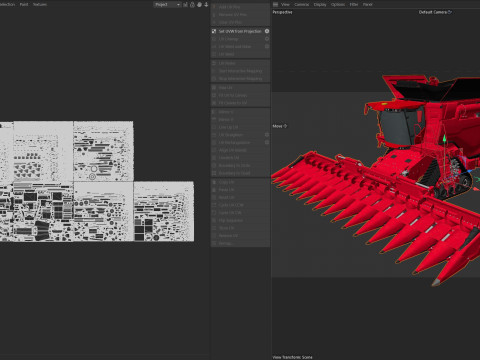
Task: Choose Restore UV command
Action: [x=240, y=236]
